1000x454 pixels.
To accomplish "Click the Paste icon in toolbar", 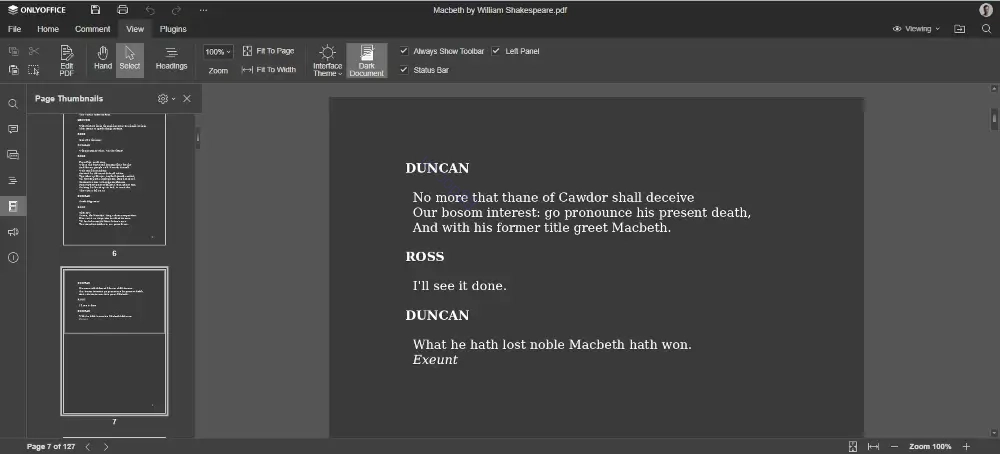I will point(13,70).
